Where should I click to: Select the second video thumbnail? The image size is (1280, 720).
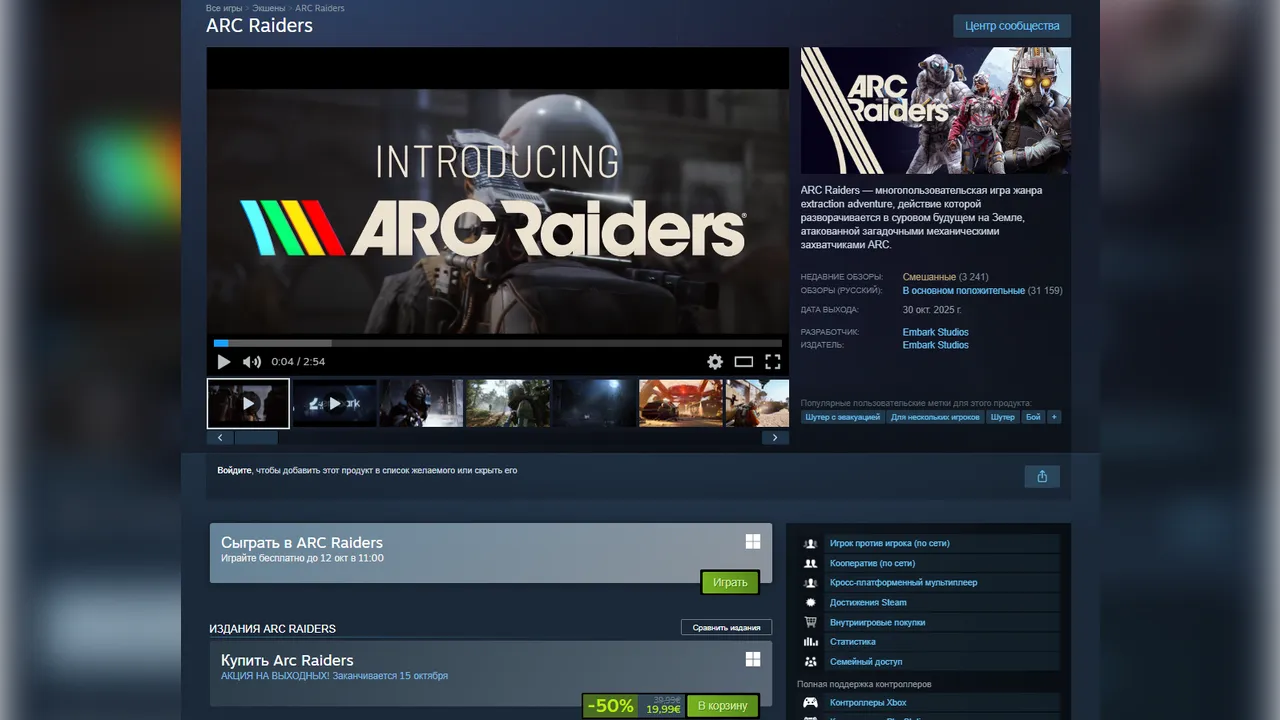pyautogui.click(x=335, y=403)
